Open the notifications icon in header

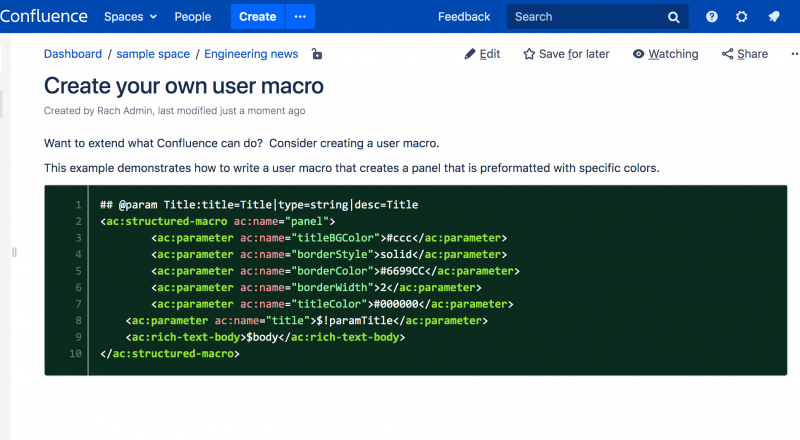tap(774, 17)
